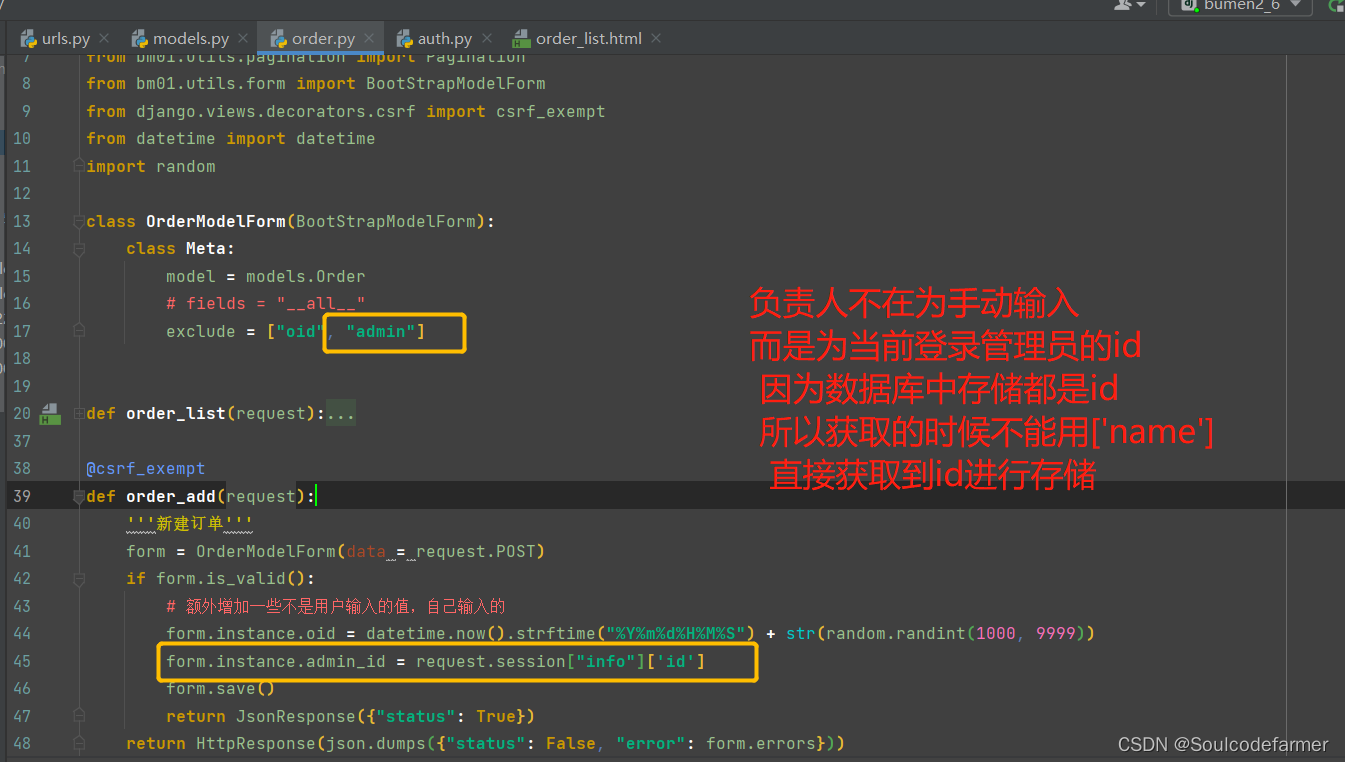The width and height of the screenshot is (1345, 762).
Task: Click line number 17 in the gutter
Action: coord(22,331)
